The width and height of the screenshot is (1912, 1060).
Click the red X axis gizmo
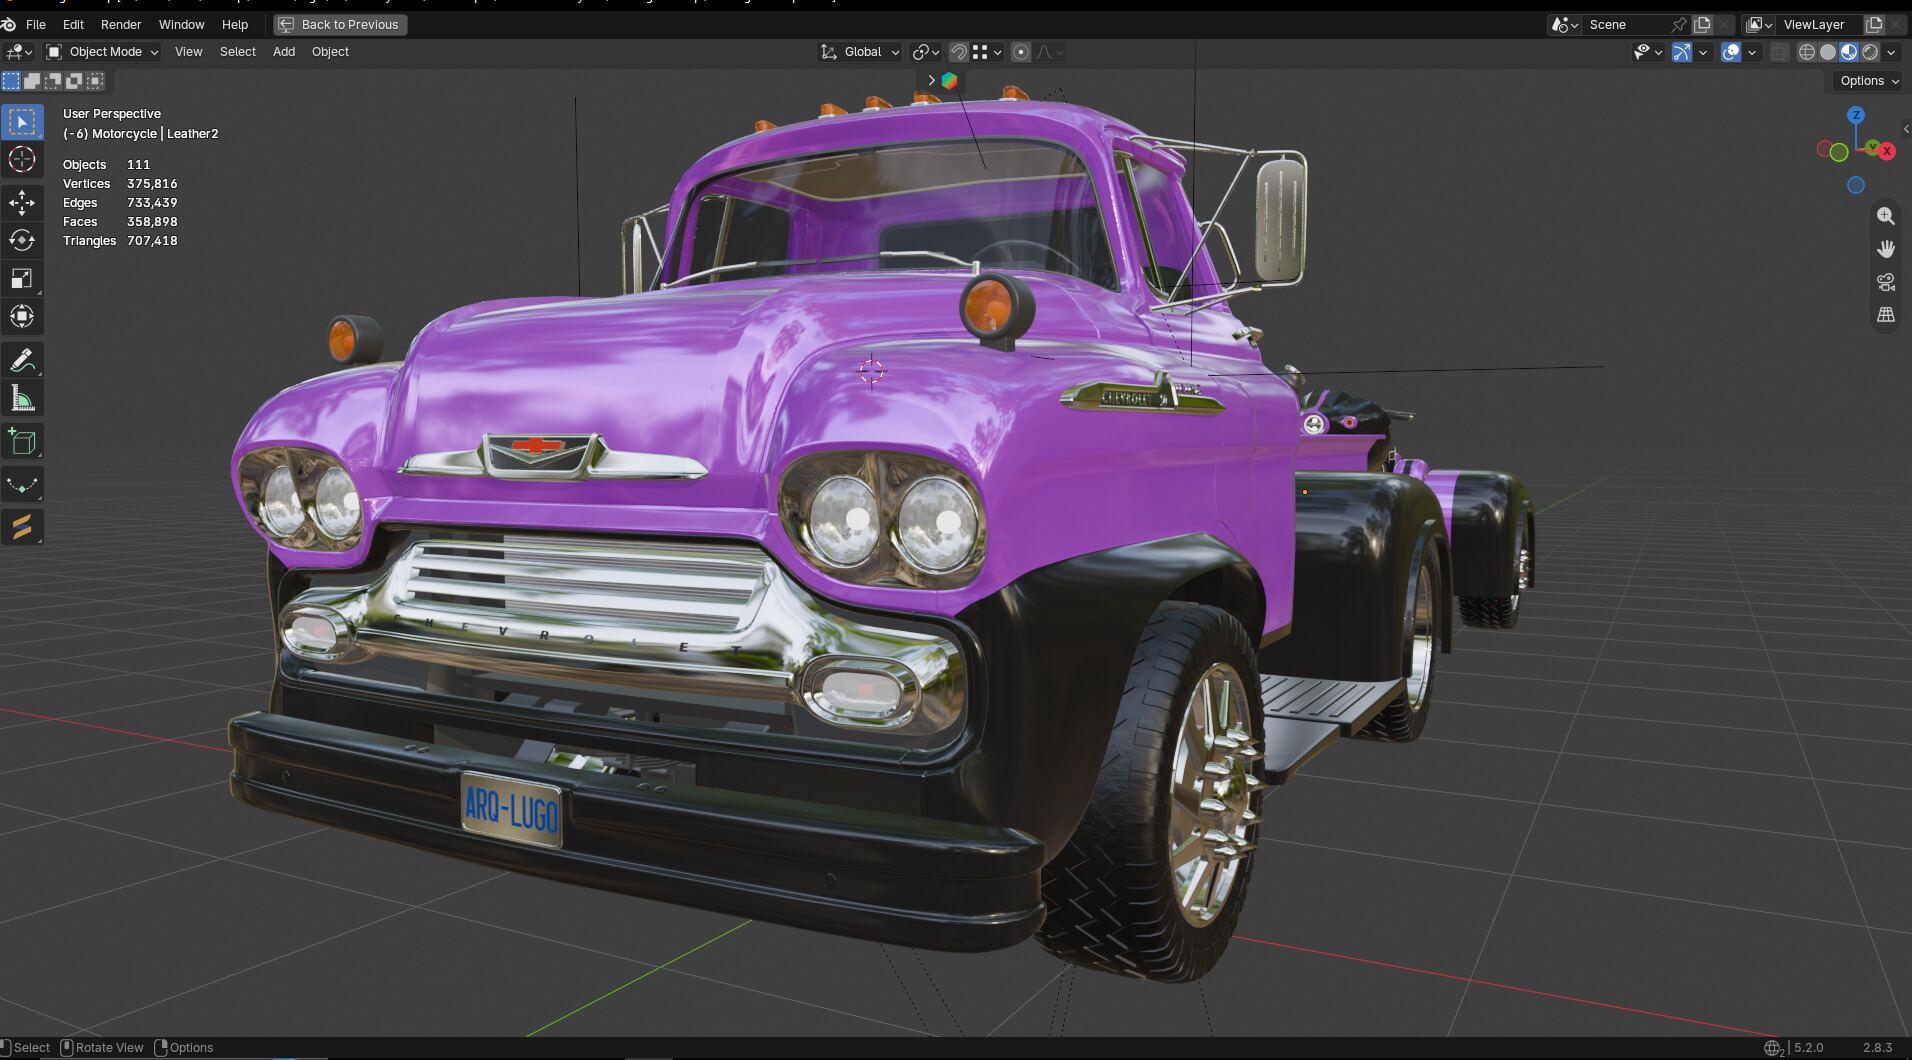coord(1887,151)
